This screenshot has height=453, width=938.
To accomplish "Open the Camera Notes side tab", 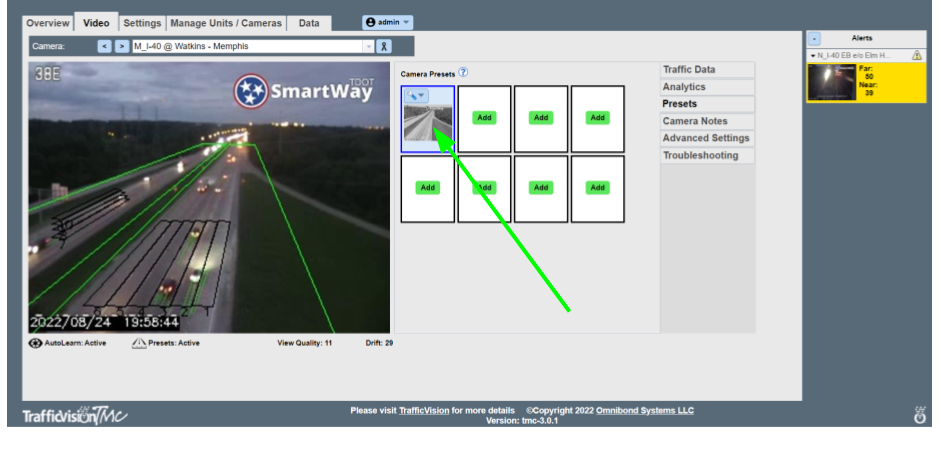I will tap(707, 121).
